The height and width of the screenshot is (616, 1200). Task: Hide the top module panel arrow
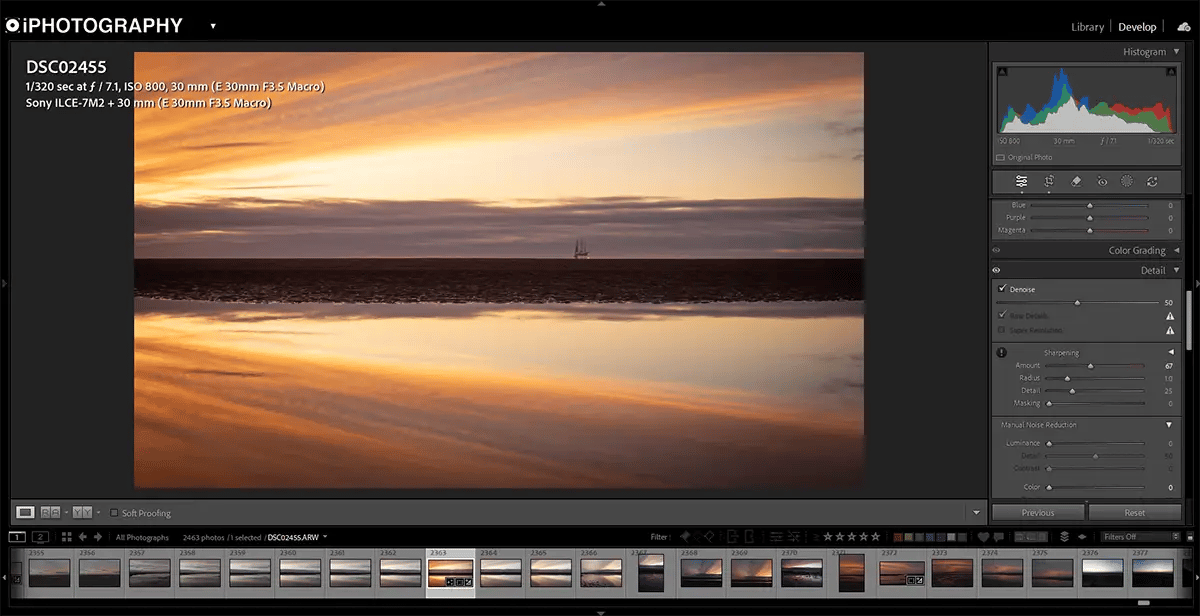click(x=600, y=4)
